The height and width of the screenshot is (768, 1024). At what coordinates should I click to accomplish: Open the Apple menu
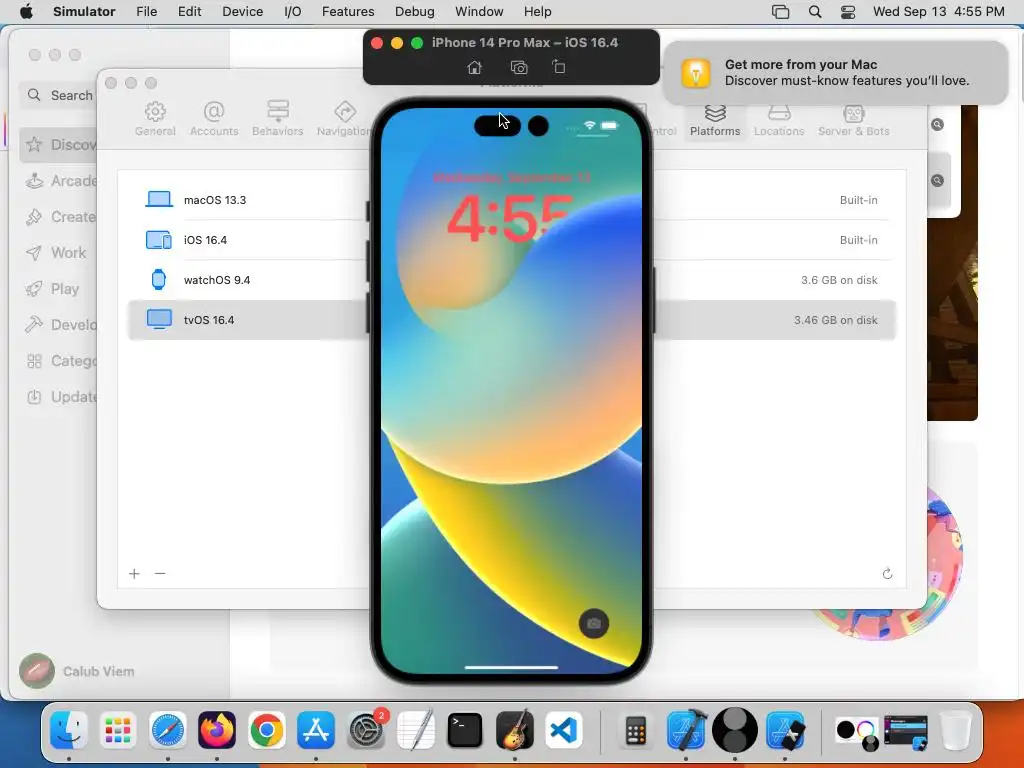(26, 12)
